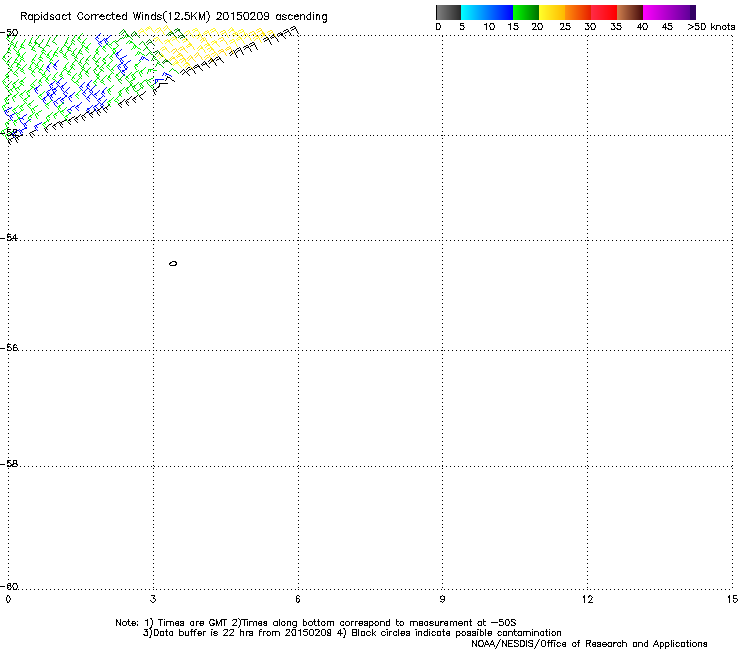The image size is (740, 650).
Task: Click the blue 5-15 knots color segment
Action: pyautogui.click(x=487, y=12)
